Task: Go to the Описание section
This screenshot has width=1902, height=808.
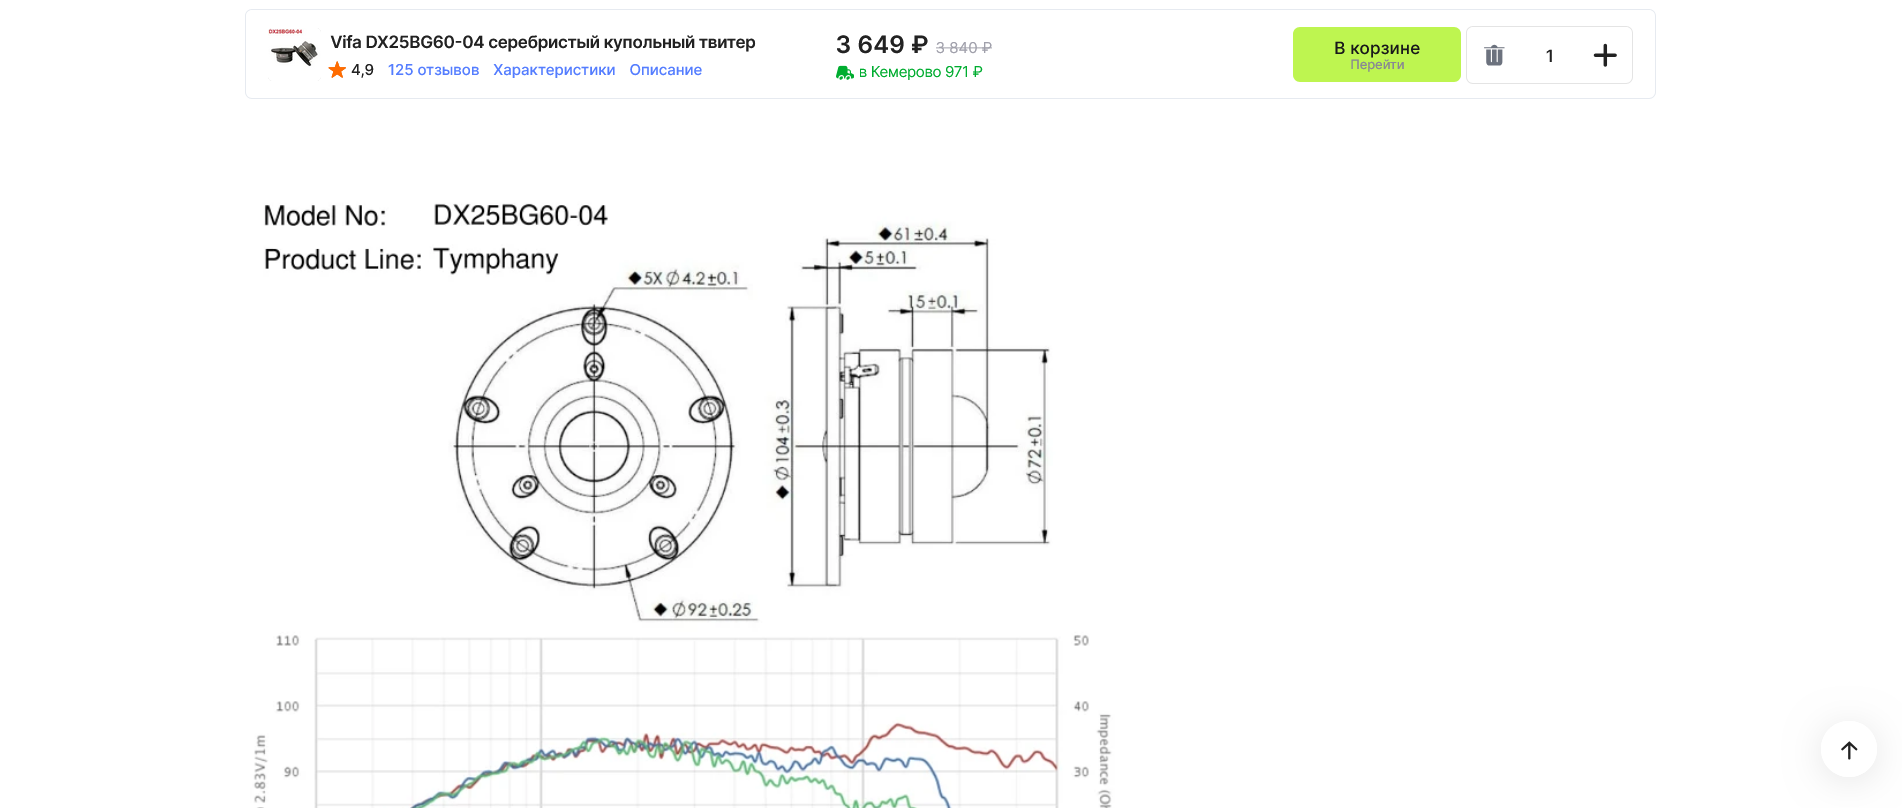Action: click(x=665, y=70)
